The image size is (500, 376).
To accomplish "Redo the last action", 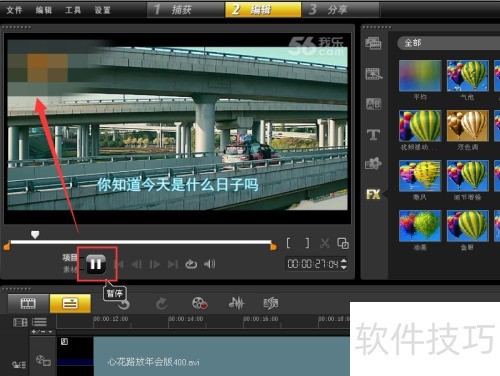I will (162, 304).
